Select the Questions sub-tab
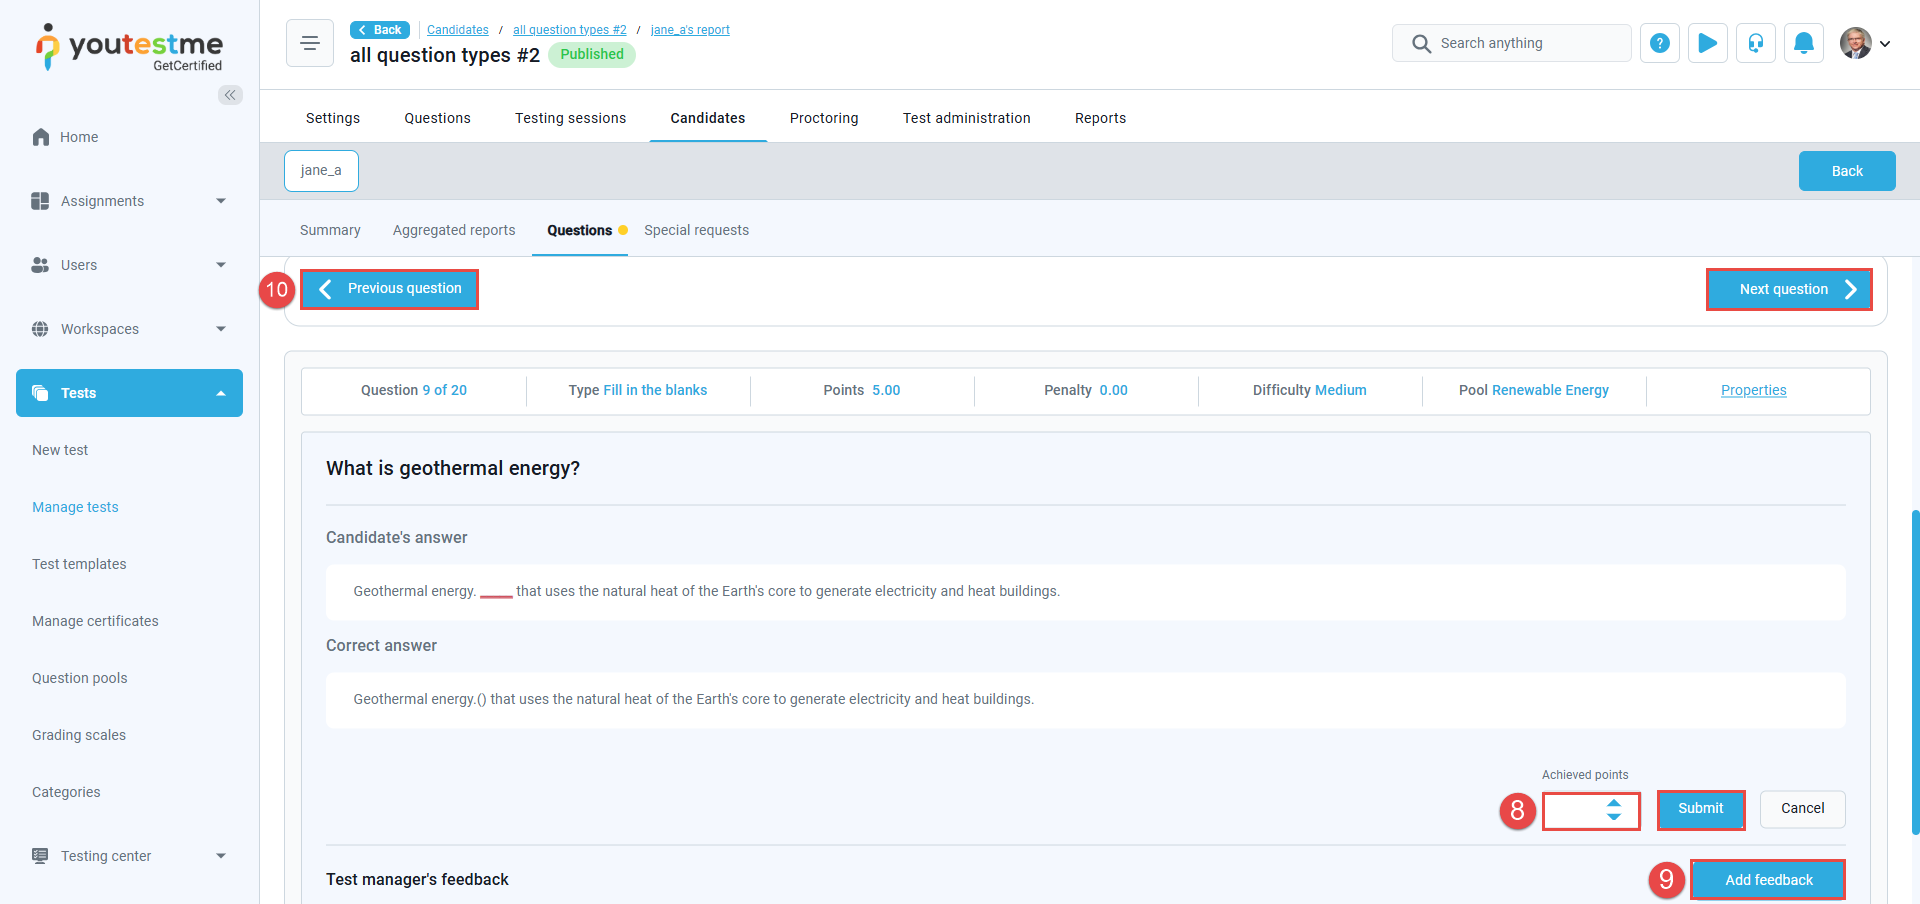Image resolution: width=1920 pixels, height=904 pixels. [580, 230]
